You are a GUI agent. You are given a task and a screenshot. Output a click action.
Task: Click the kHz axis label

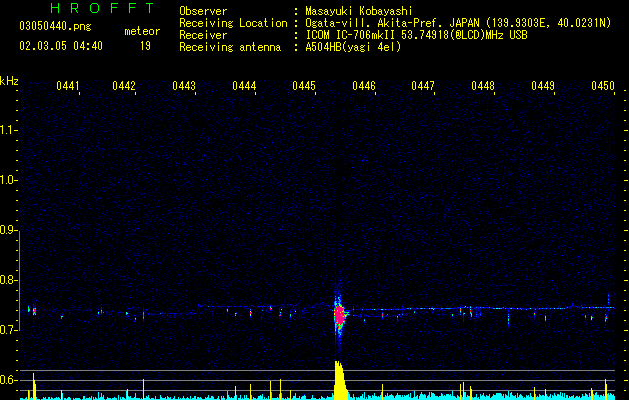[9, 81]
